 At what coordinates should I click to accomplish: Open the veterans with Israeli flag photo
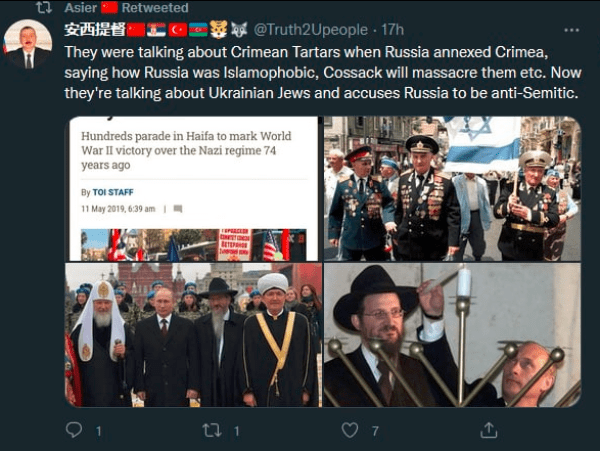point(452,189)
